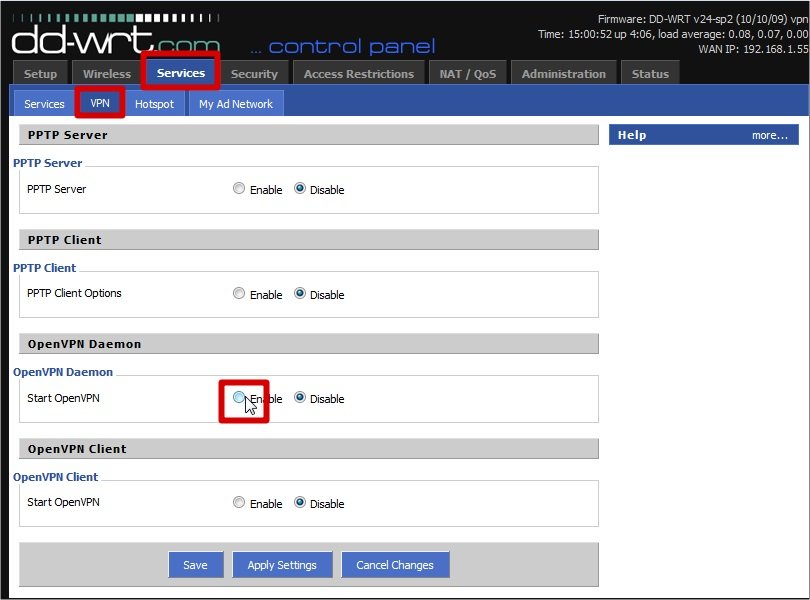Viewport: 810px width, 600px height.
Task: Click Cancel Changes button
Action: tap(395, 565)
